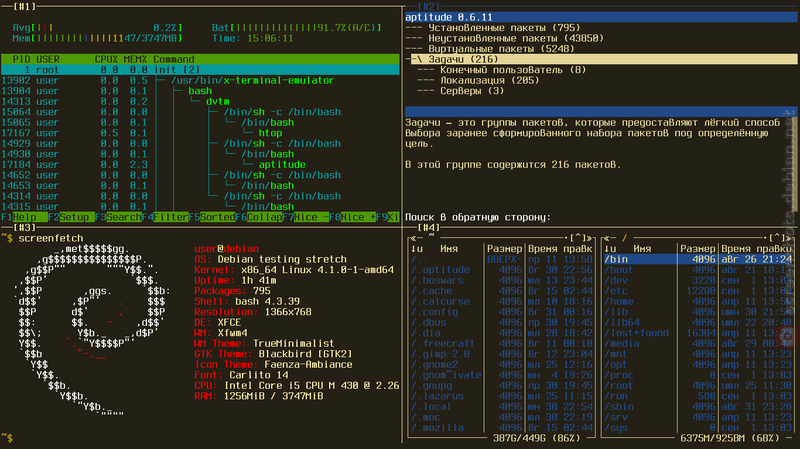Select the init process row, PID 1
This screenshot has width=800, height=449.
click(200, 70)
